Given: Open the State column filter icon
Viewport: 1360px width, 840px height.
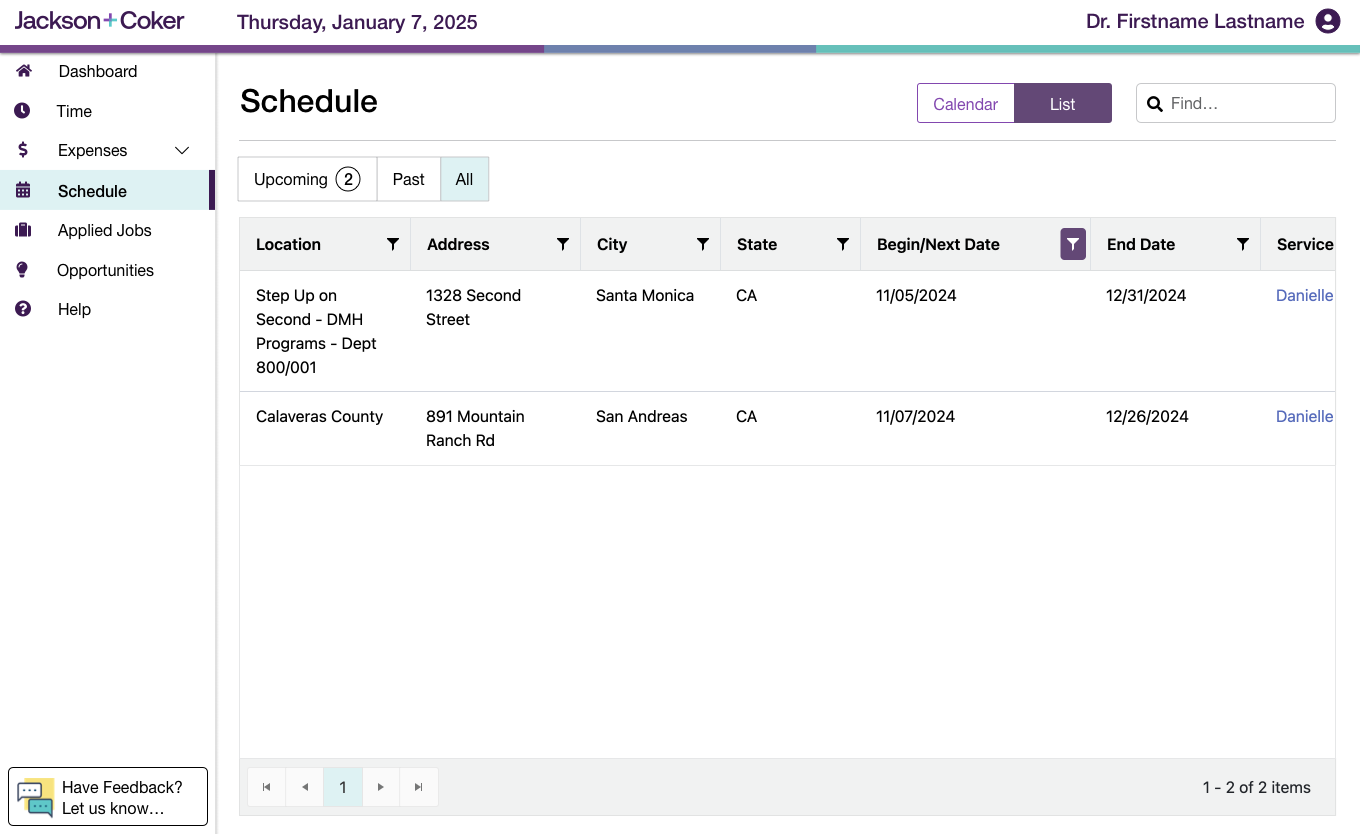Looking at the screenshot, I should (x=843, y=244).
